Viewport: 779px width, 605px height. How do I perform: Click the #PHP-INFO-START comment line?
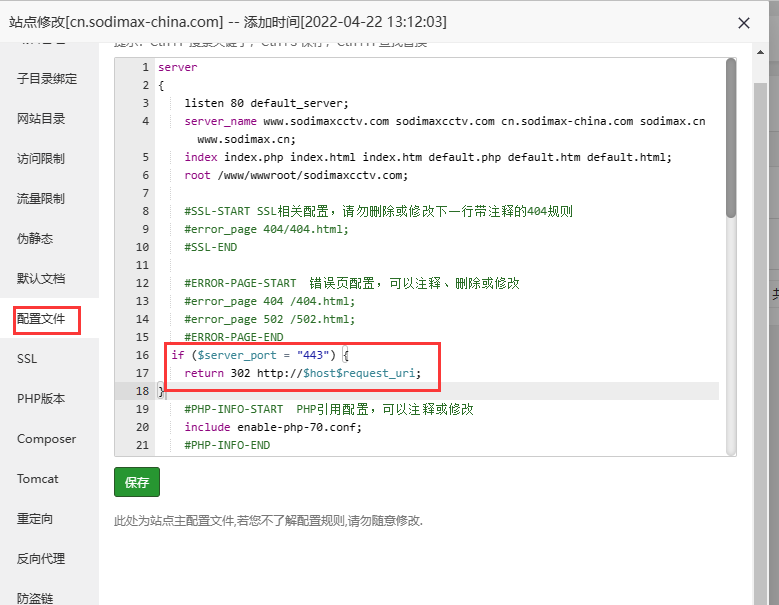pyautogui.click(x=329, y=409)
